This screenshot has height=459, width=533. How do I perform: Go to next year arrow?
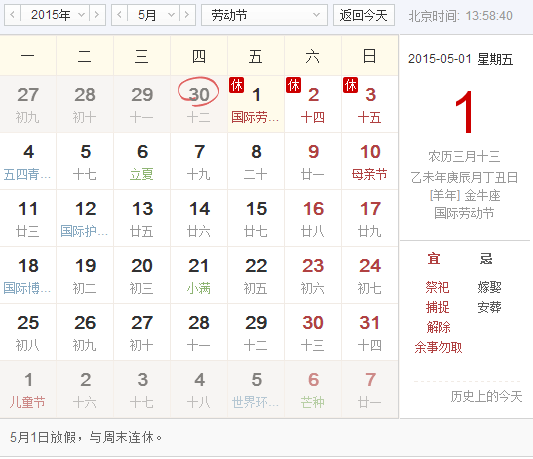coord(97,15)
